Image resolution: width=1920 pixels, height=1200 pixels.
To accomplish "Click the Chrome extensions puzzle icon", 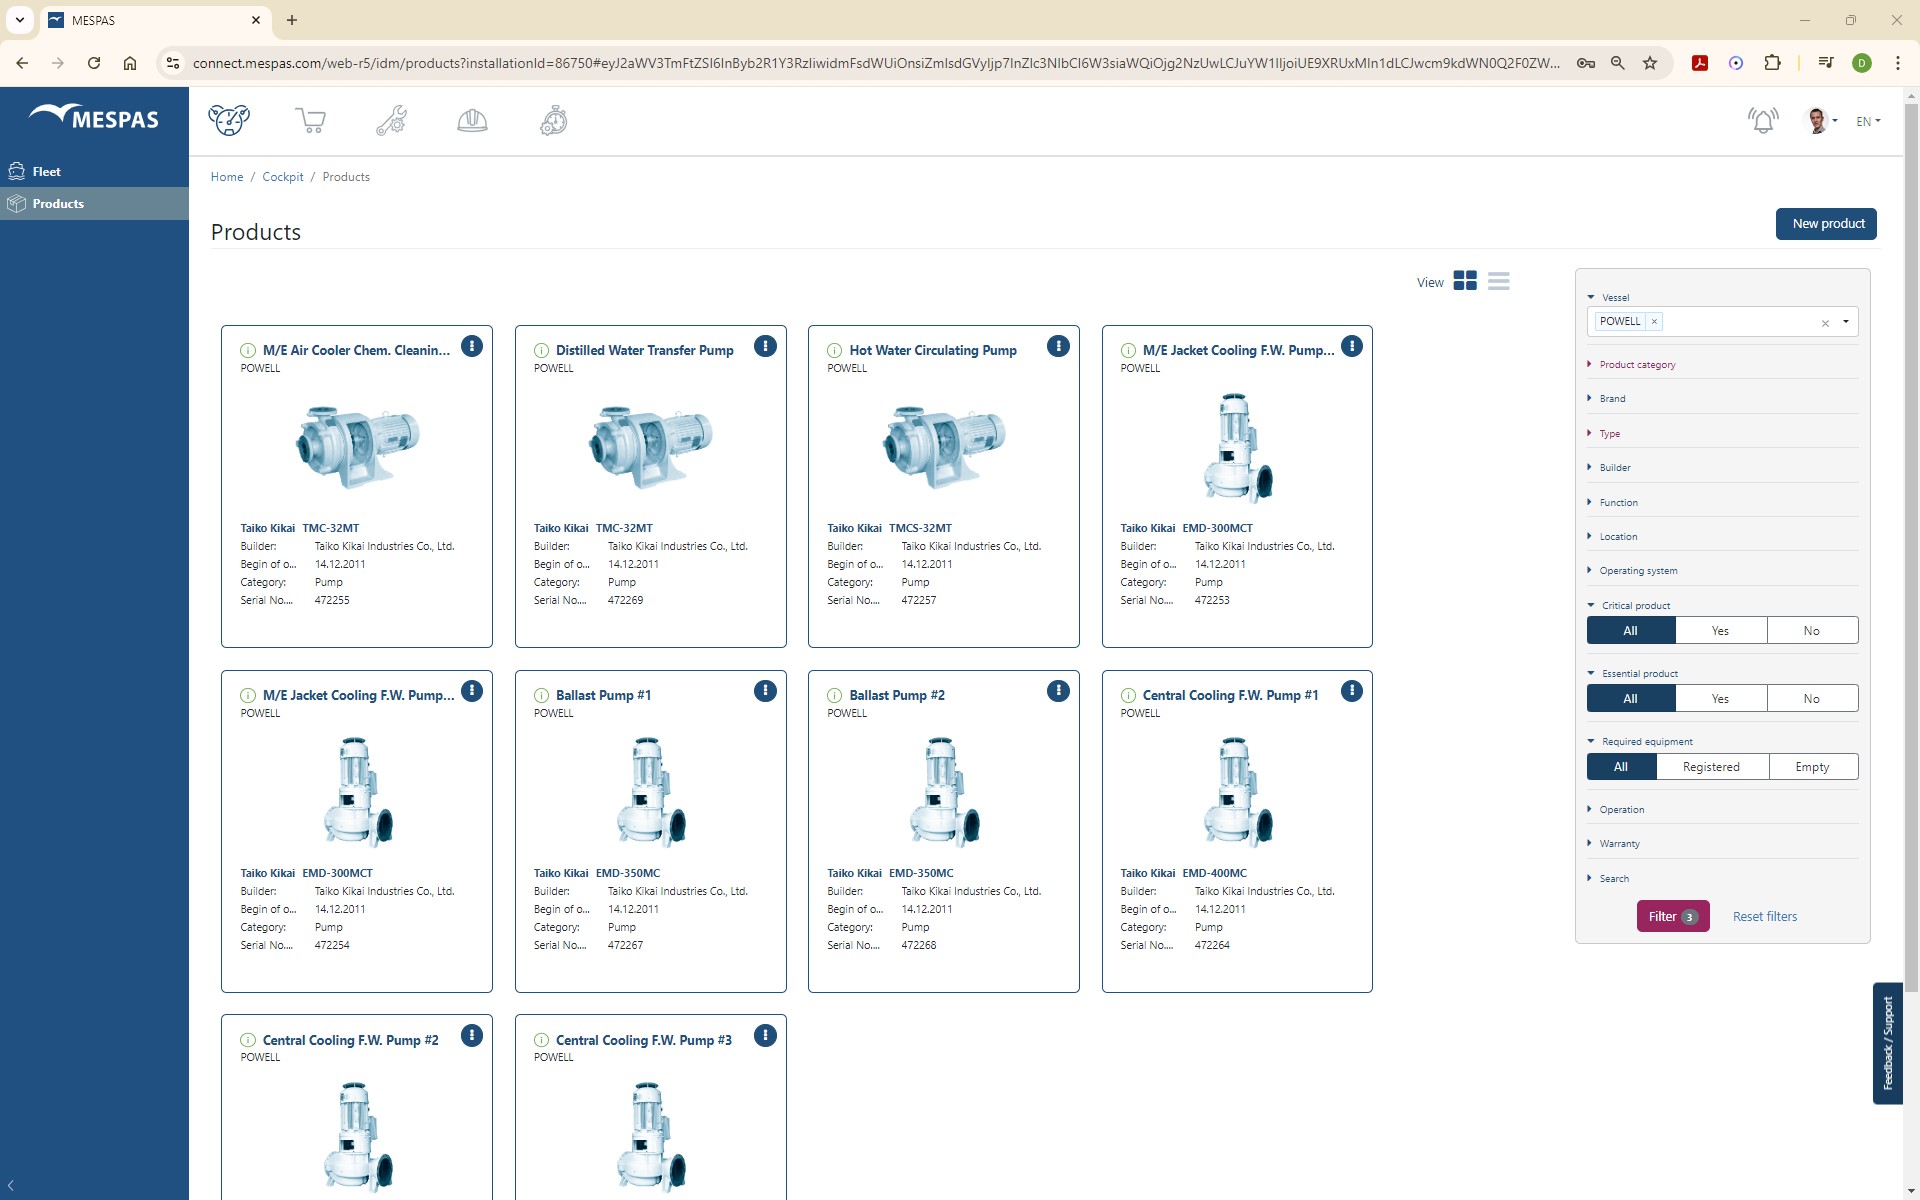I will [x=1772, y=63].
